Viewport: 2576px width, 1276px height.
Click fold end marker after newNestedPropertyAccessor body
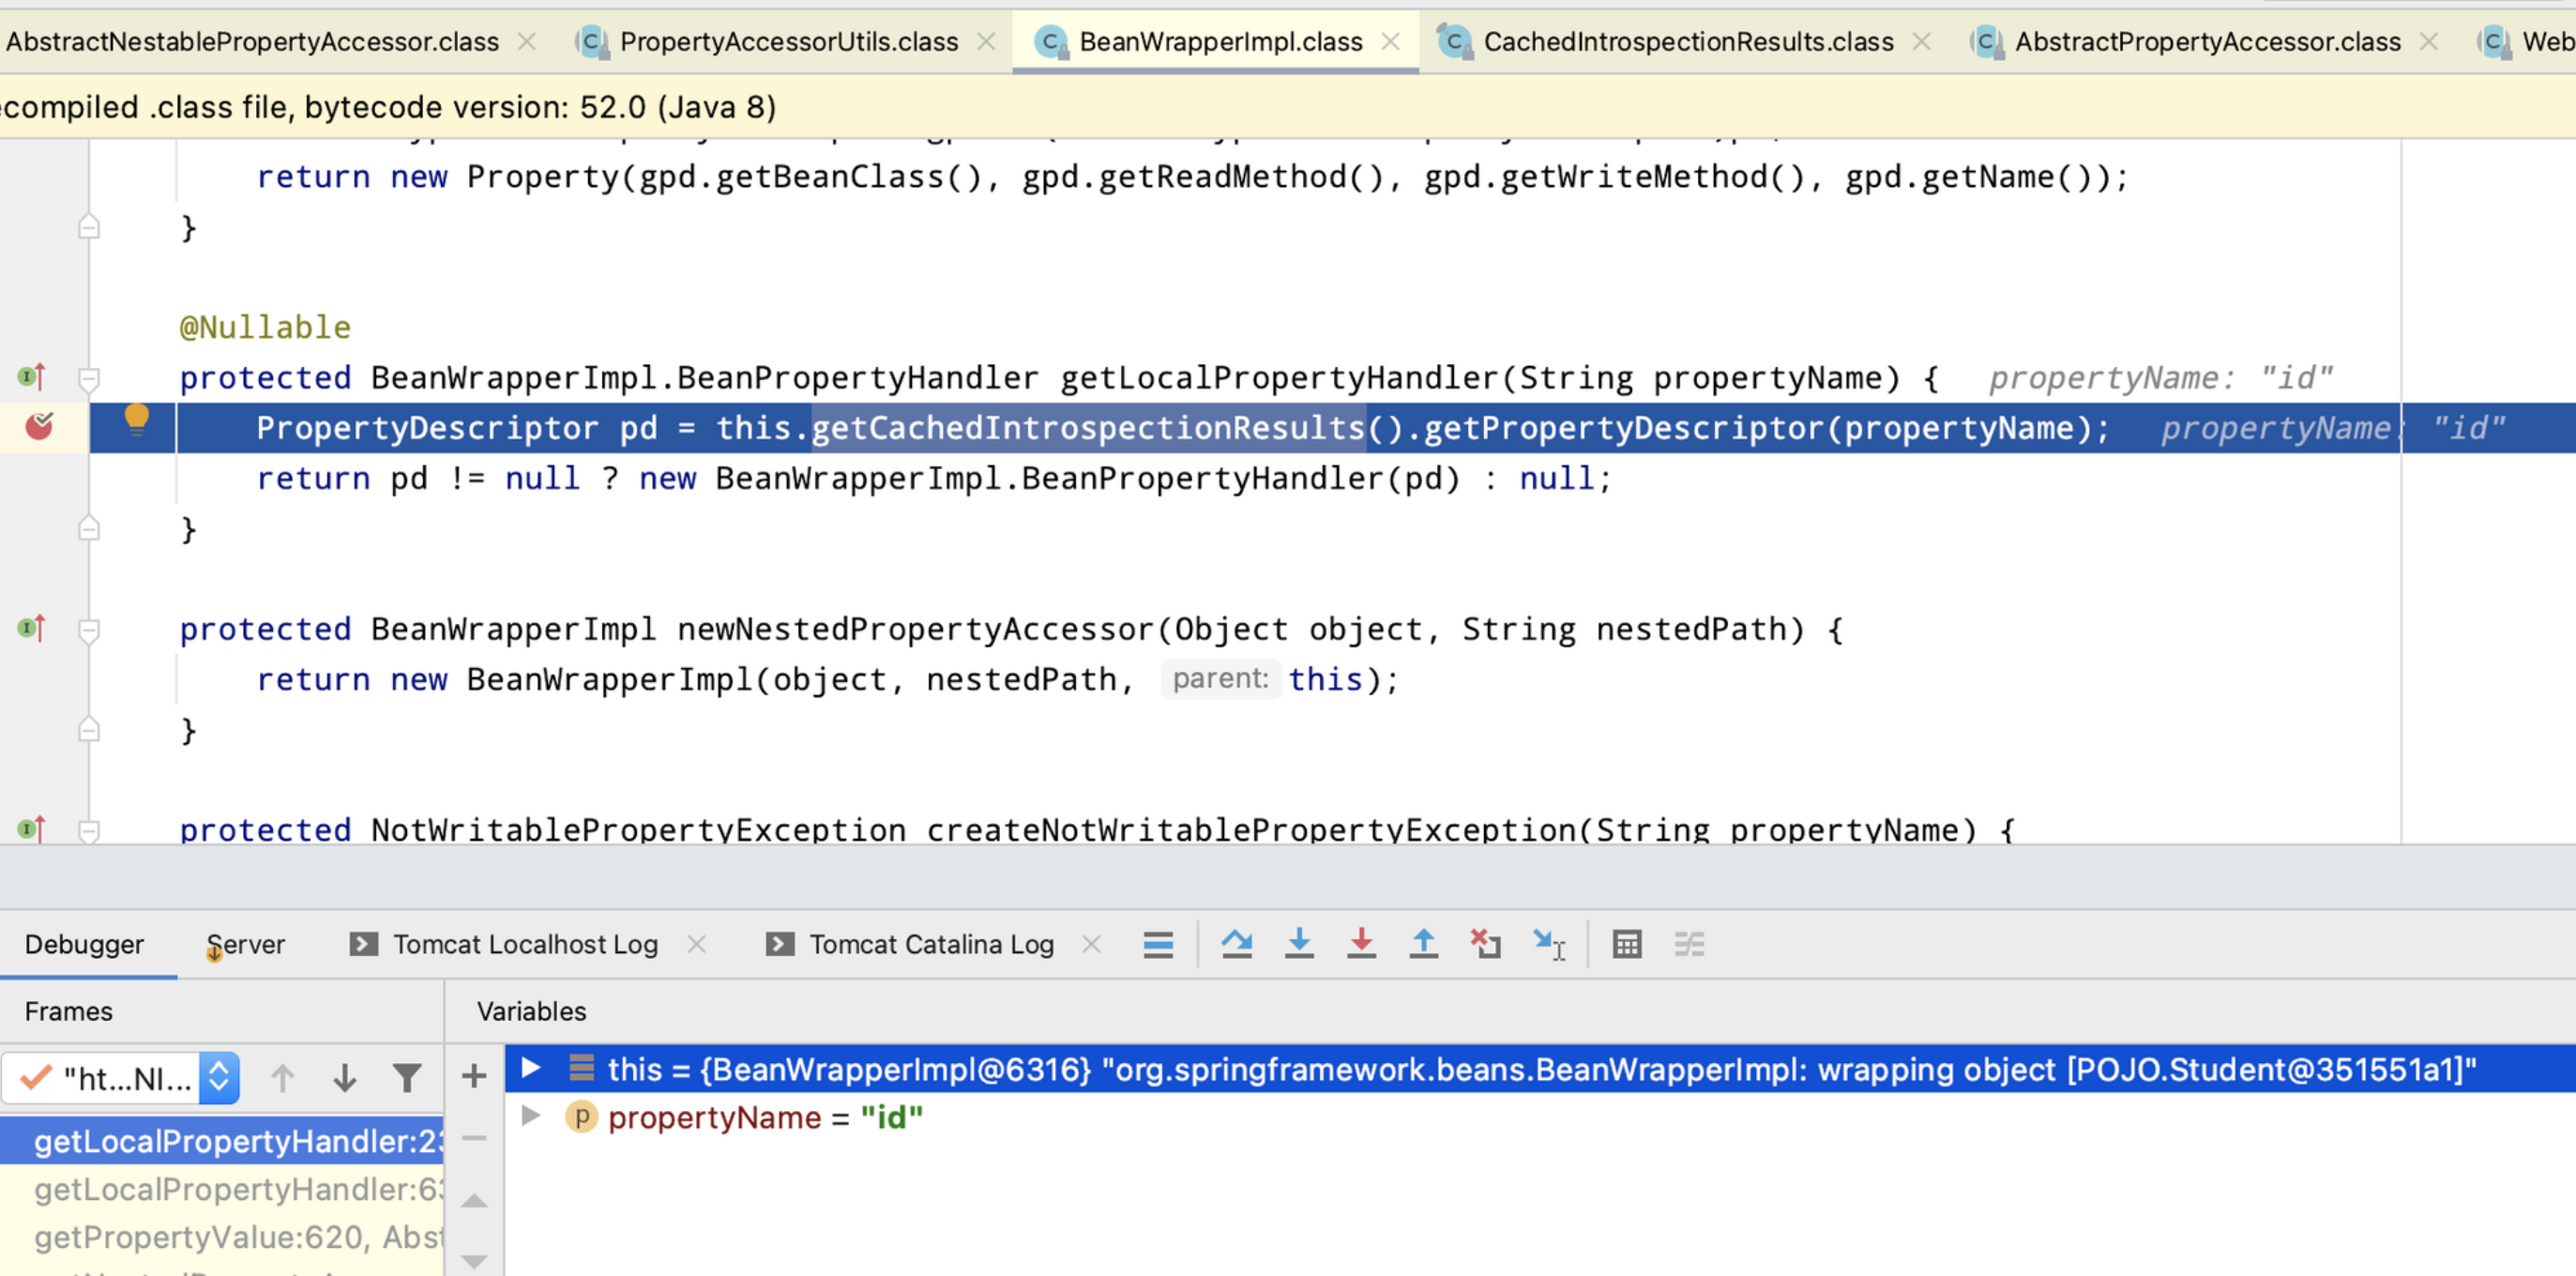pos(89,729)
